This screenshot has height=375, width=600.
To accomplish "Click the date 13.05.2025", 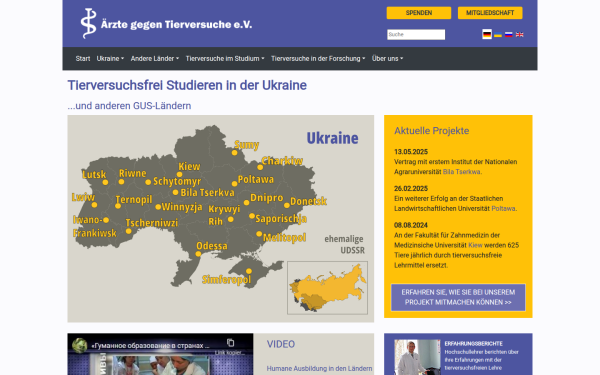I will coord(411,152).
